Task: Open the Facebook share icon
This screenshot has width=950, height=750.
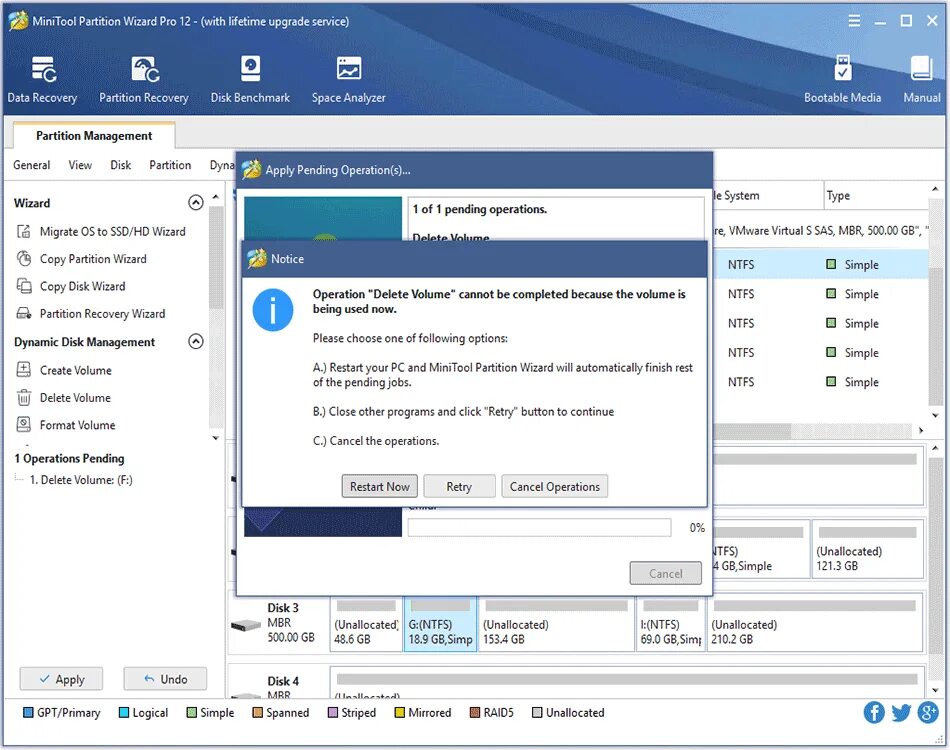Action: click(x=874, y=712)
